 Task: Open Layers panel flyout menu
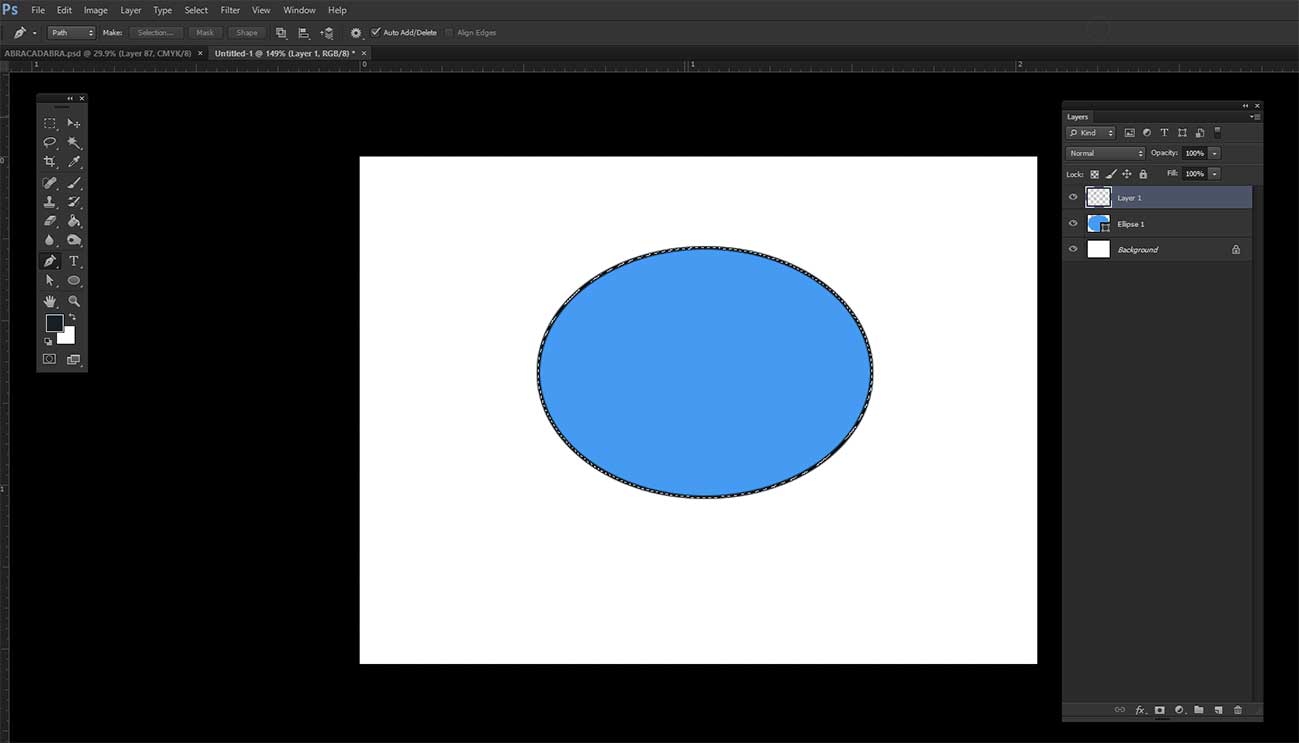click(1256, 117)
